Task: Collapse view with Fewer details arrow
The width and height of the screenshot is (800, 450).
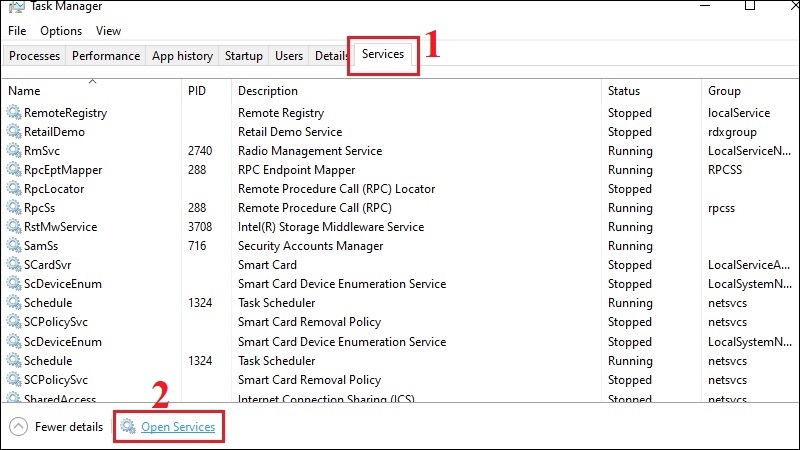Action: tap(18, 427)
